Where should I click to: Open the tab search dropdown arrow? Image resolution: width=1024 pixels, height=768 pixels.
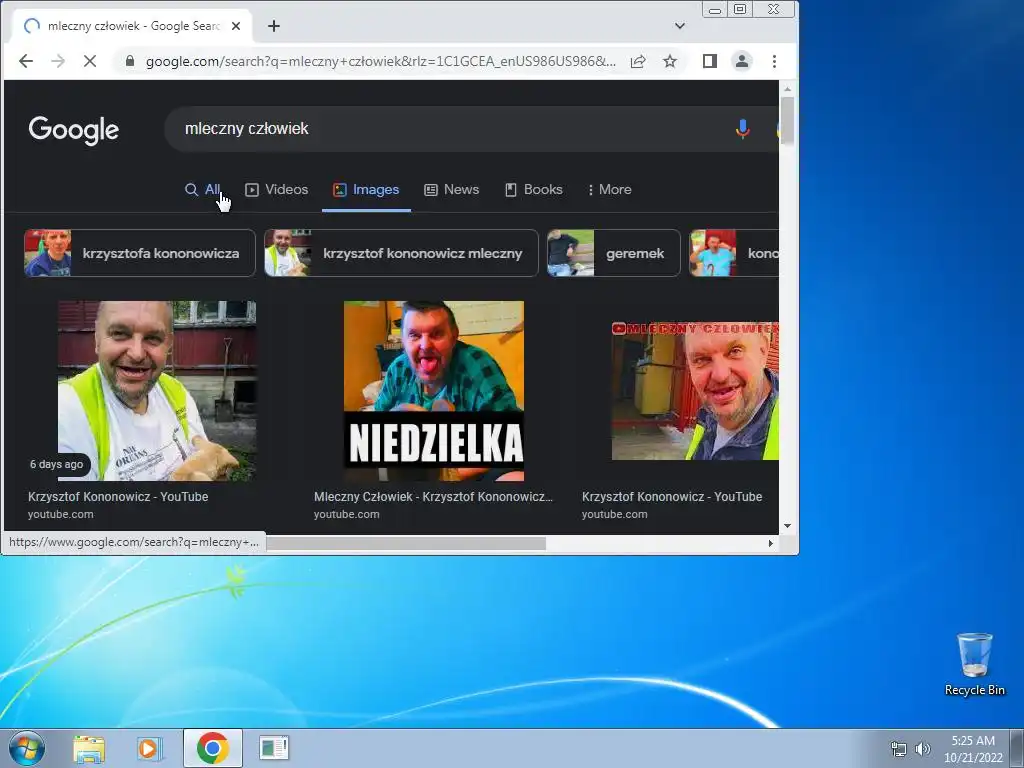point(680,26)
